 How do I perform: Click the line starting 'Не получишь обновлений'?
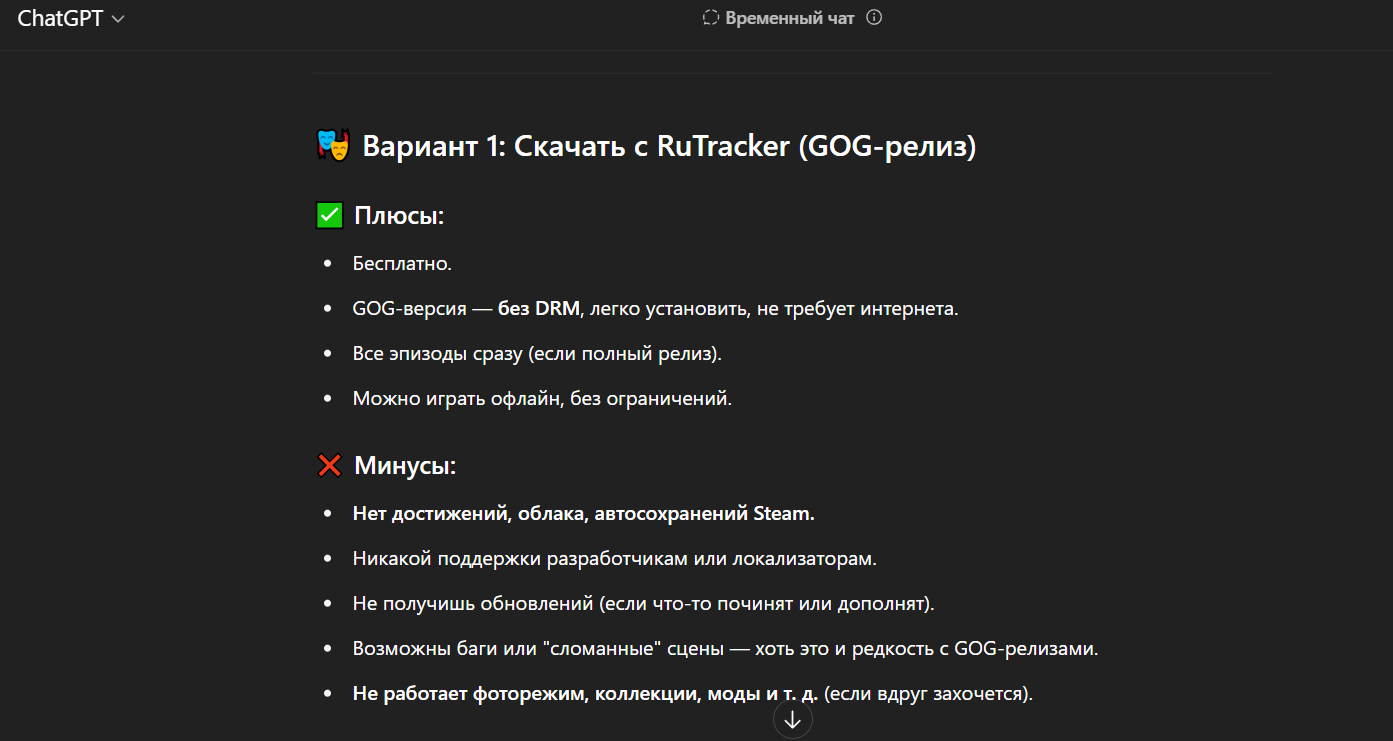644,604
